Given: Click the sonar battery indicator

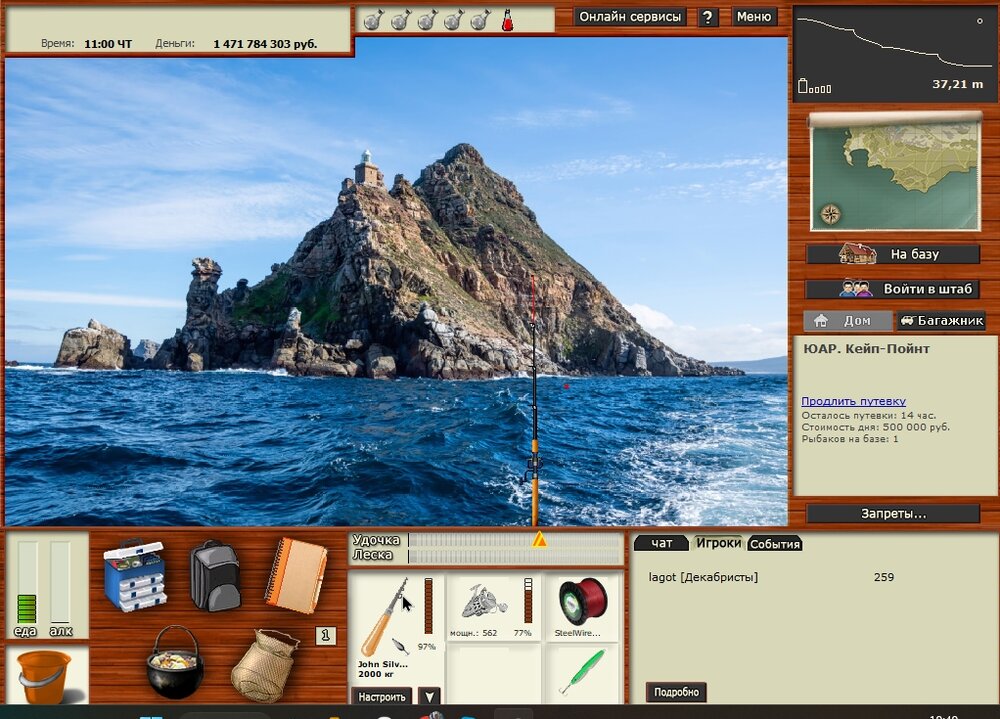Looking at the screenshot, I should tap(814, 86).
